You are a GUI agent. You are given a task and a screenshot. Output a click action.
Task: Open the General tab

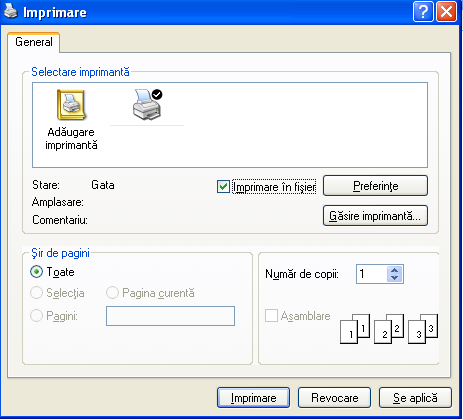34,42
